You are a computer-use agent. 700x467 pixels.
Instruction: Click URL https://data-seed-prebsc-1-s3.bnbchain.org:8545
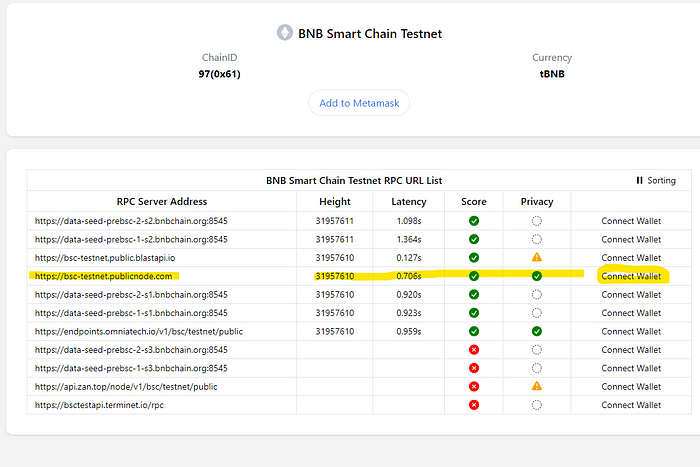[131, 368]
